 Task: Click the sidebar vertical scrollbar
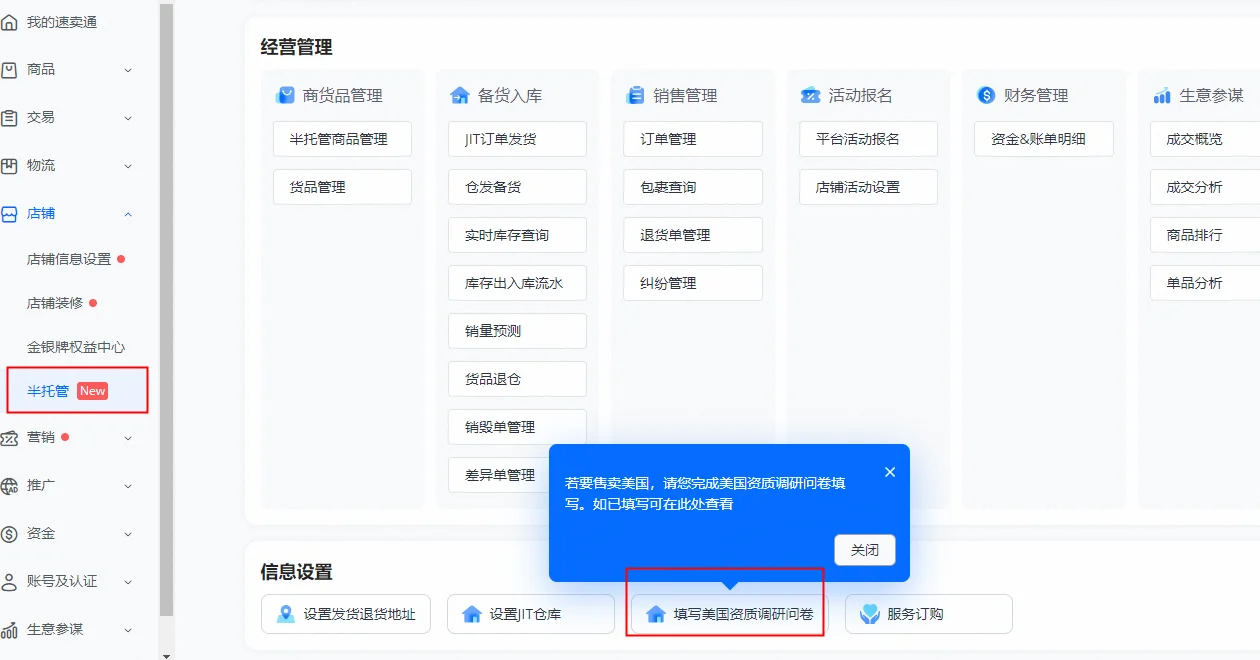[x=166, y=310]
